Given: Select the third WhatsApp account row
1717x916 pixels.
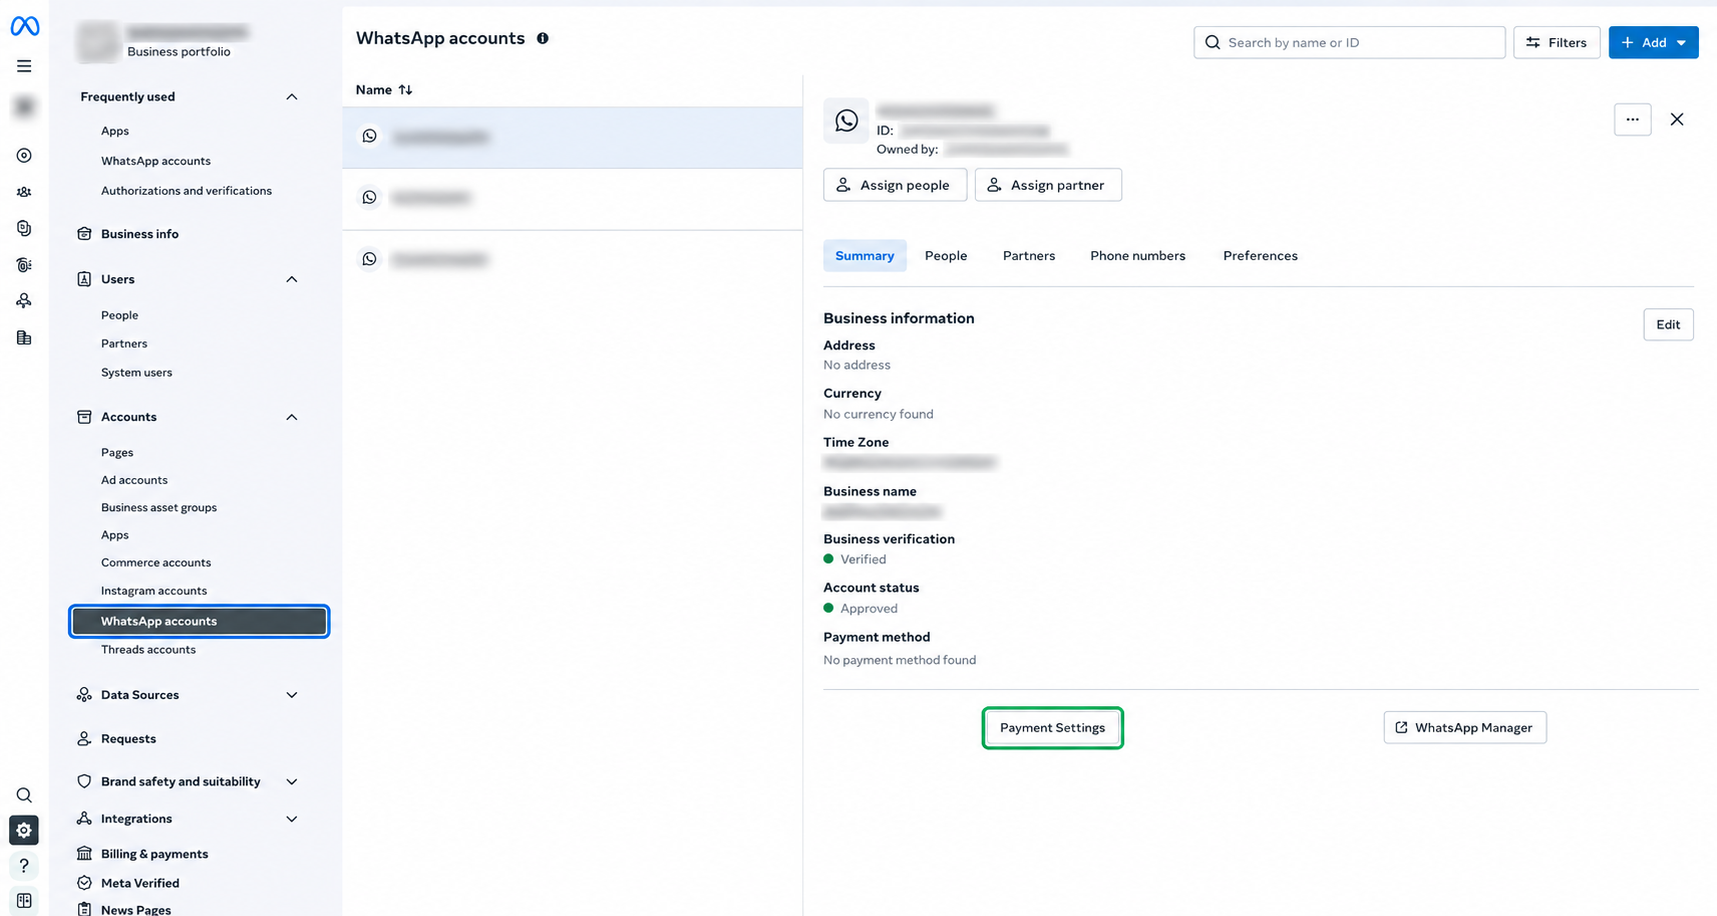Looking at the screenshot, I should tap(572, 260).
